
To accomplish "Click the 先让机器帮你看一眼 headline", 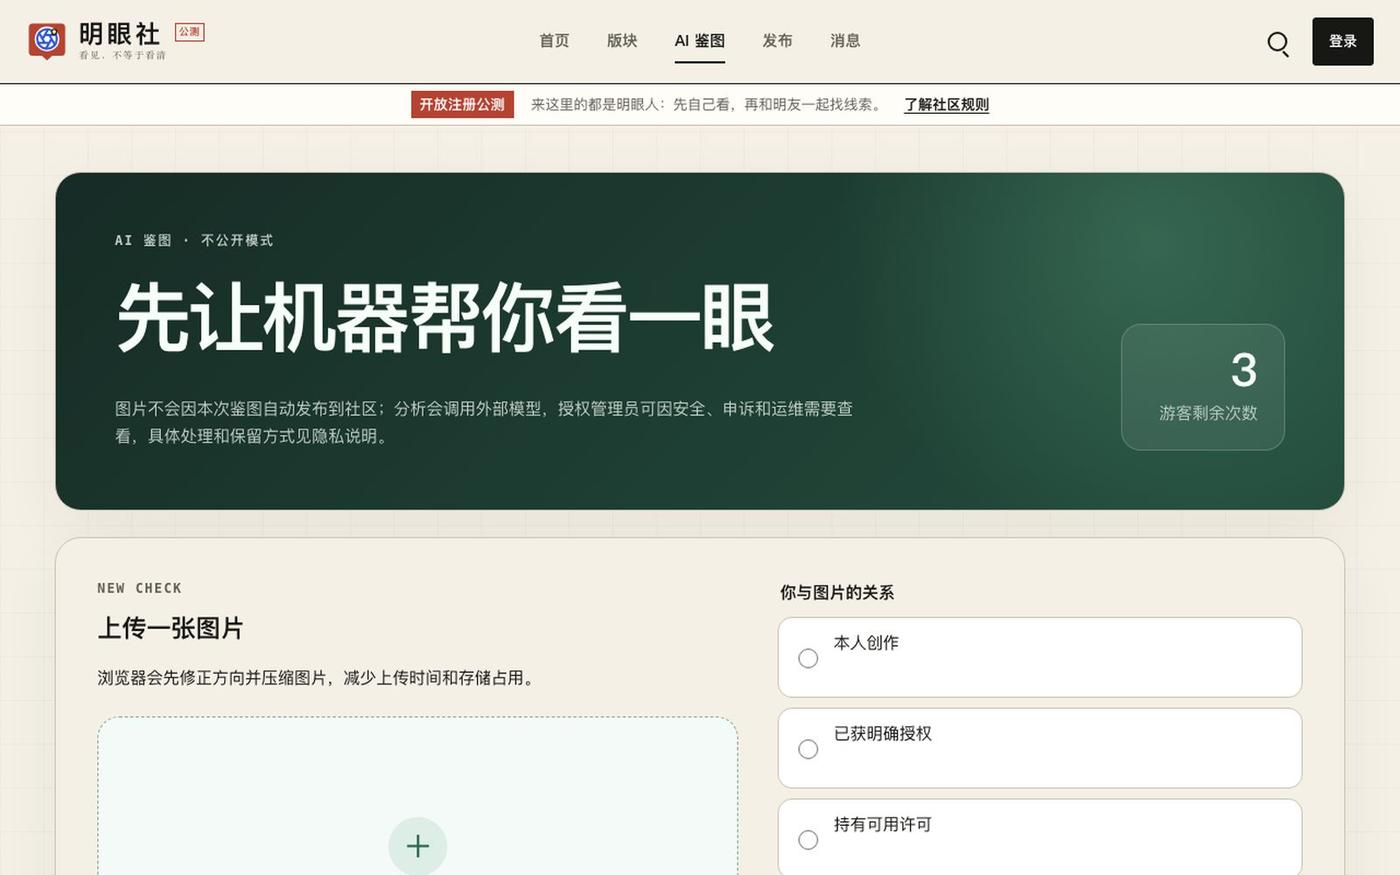I will (x=446, y=317).
